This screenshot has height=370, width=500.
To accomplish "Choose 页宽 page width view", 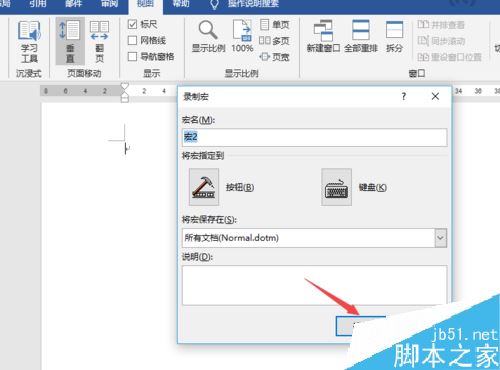I will click(x=274, y=57).
